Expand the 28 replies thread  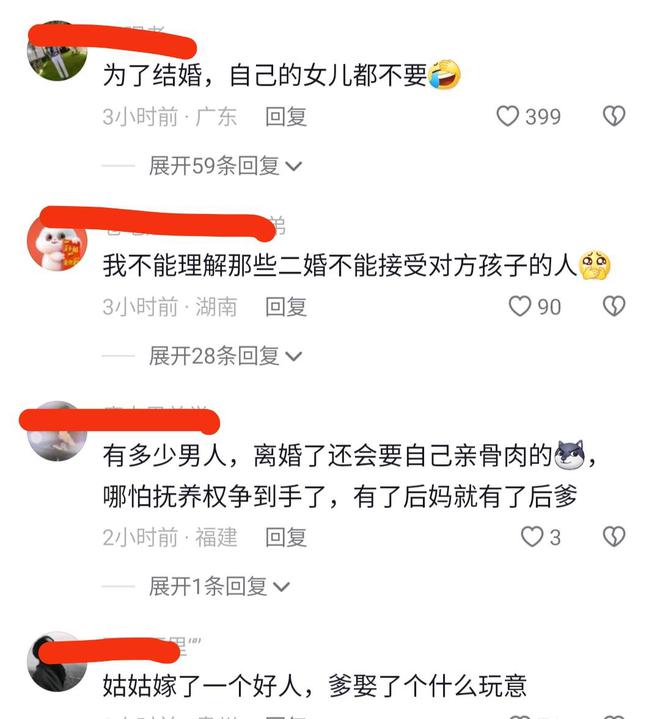click(x=225, y=356)
